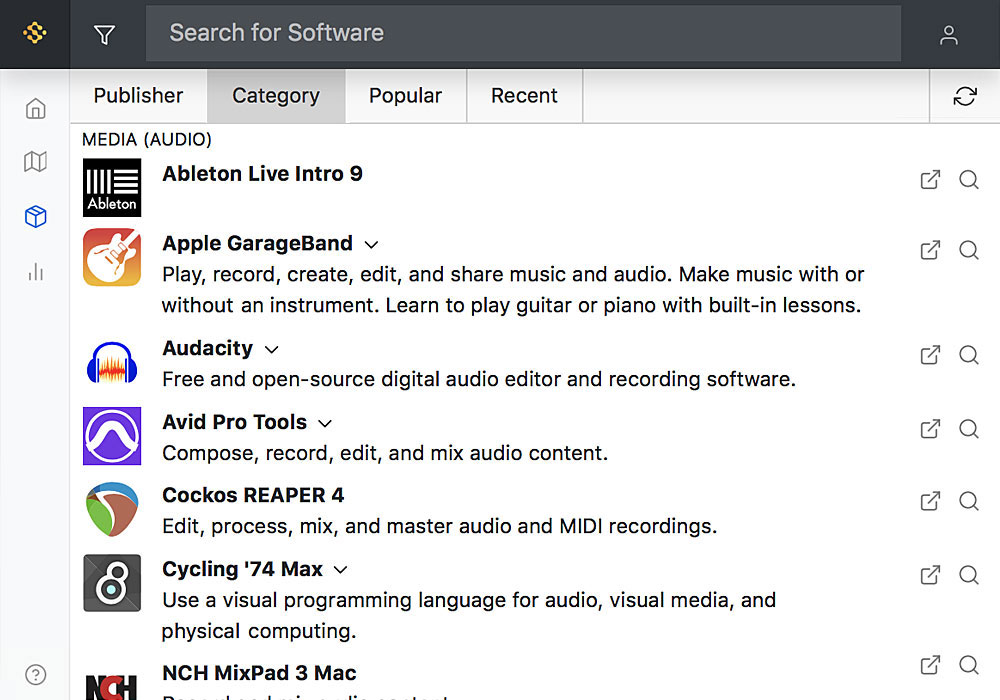Click the Cycling '74 Max app icon
1000x700 pixels.
pos(112,583)
